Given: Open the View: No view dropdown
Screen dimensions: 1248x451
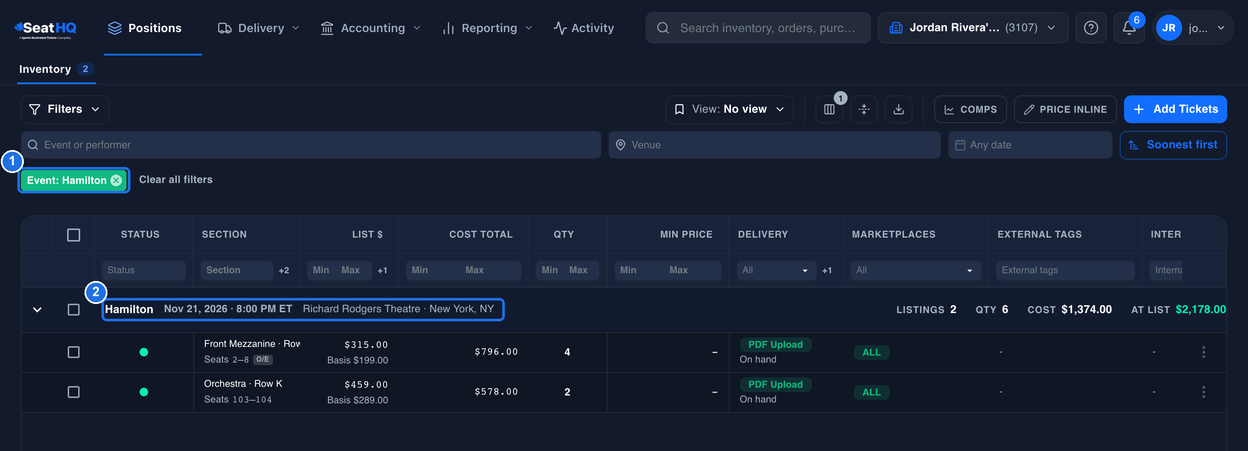Looking at the screenshot, I should coord(730,109).
